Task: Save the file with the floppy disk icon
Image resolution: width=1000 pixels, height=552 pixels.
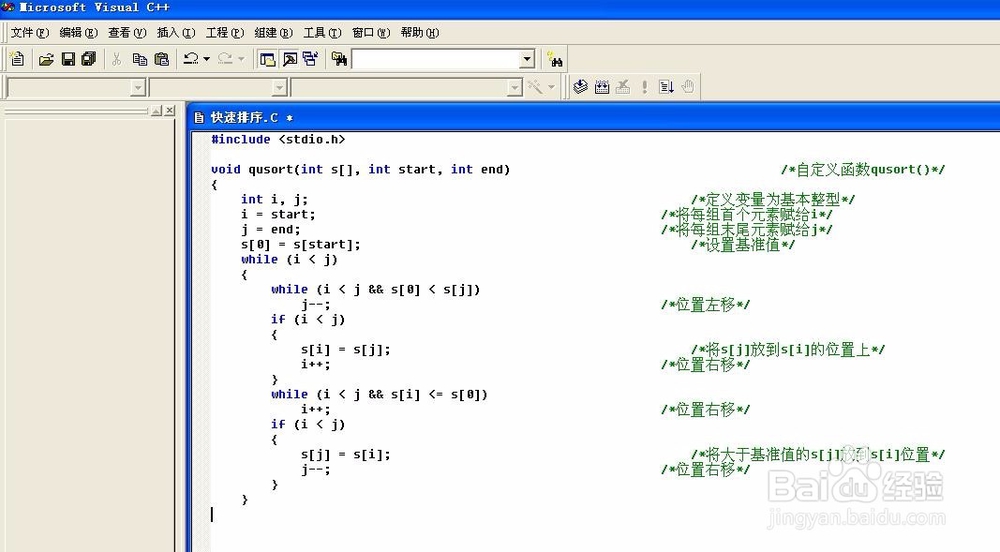Action: (68, 59)
